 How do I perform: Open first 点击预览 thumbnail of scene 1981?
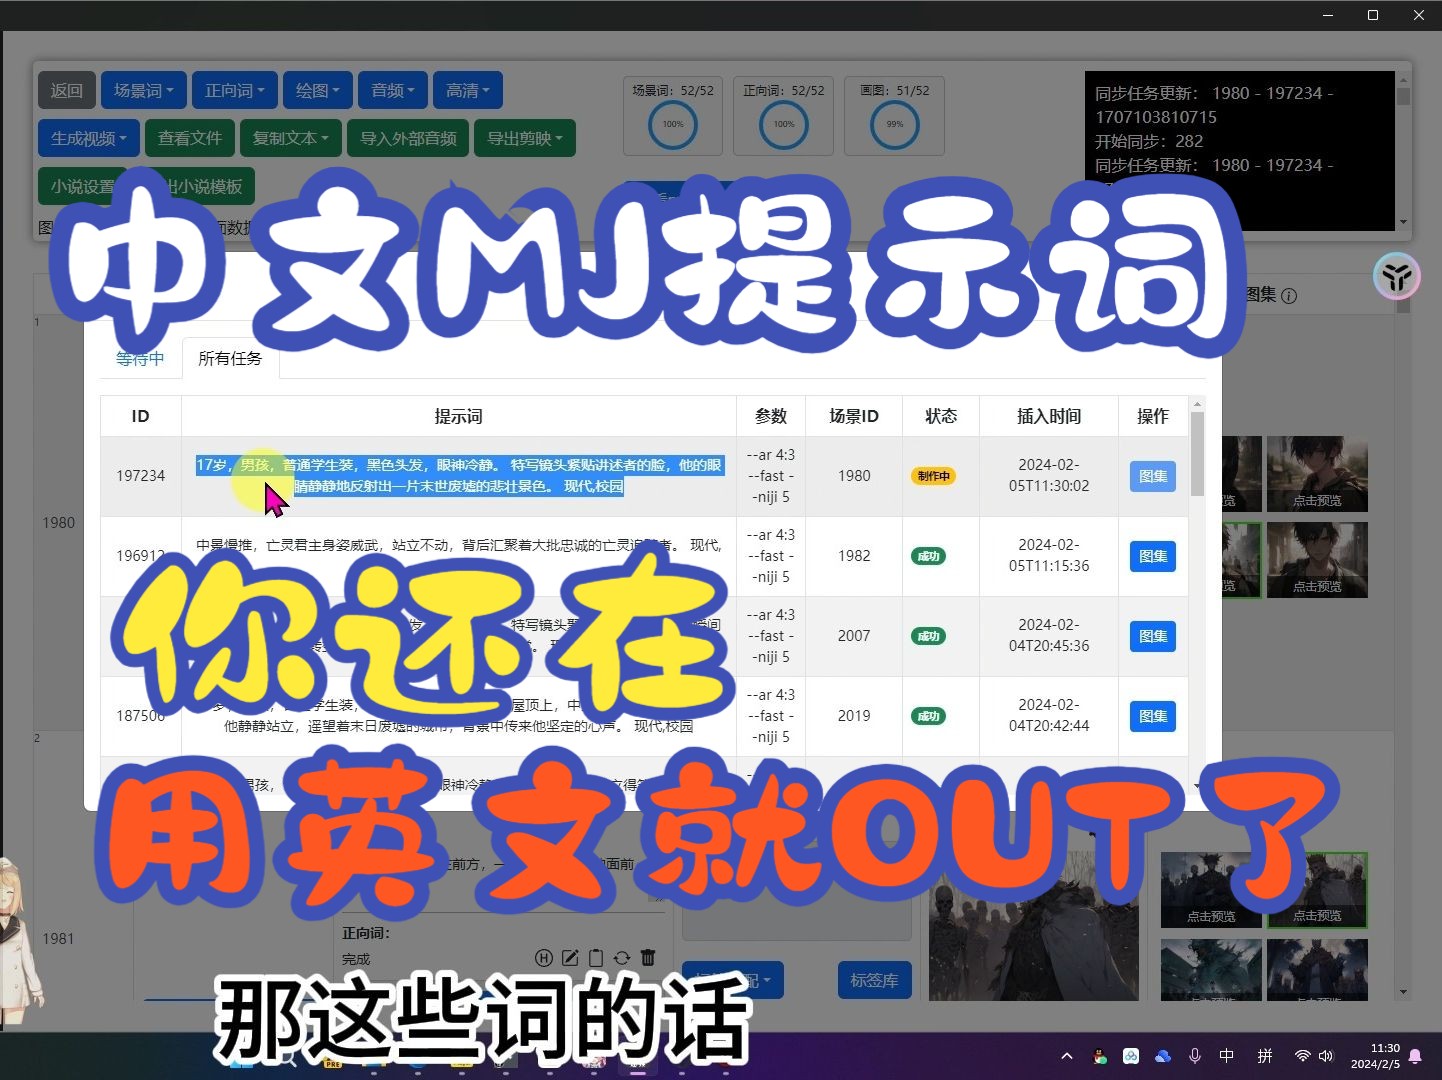[1211, 890]
